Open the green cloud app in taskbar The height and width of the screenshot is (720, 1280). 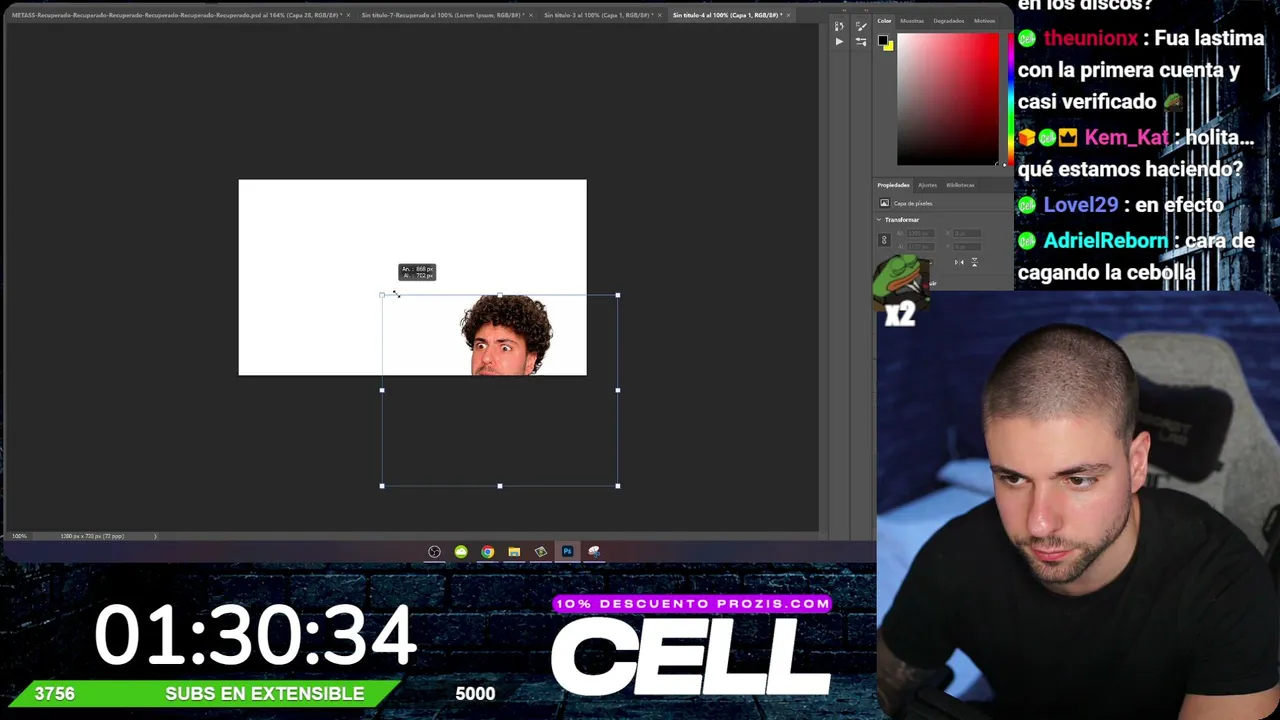coord(461,551)
